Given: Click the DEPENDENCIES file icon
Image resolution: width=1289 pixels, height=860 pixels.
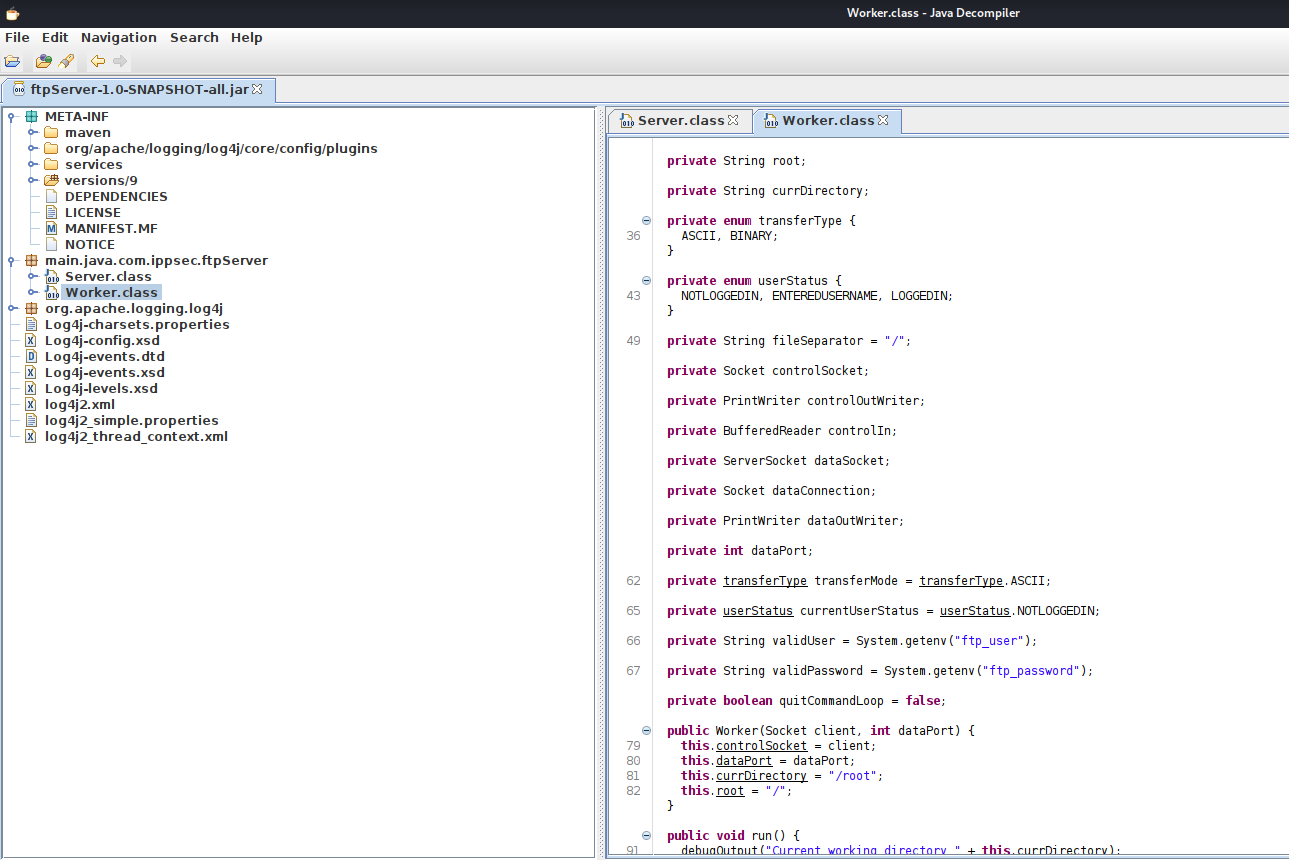Looking at the screenshot, I should pyautogui.click(x=51, y=196).
